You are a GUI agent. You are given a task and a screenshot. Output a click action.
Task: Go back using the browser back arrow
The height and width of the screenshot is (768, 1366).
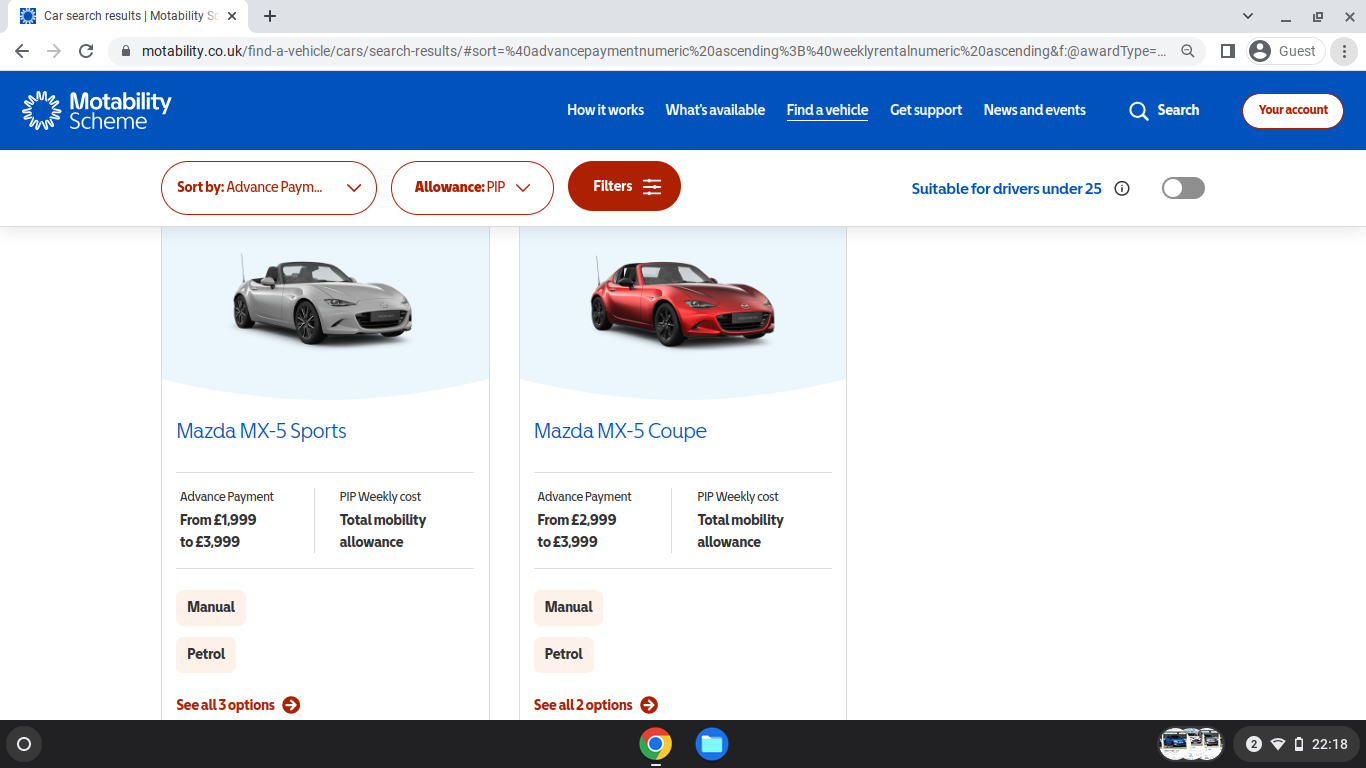22,51
